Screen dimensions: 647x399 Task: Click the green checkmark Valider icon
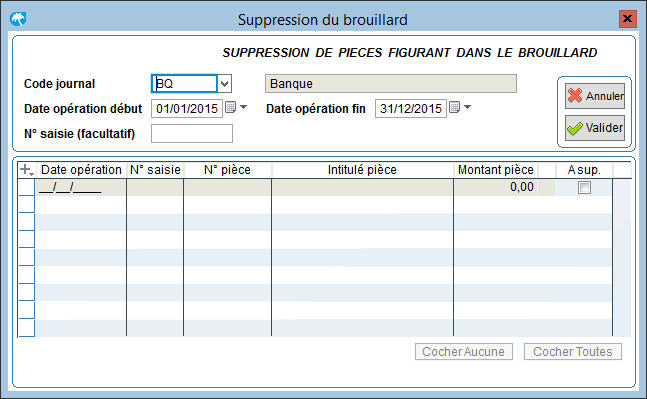[x=575, y=128]
